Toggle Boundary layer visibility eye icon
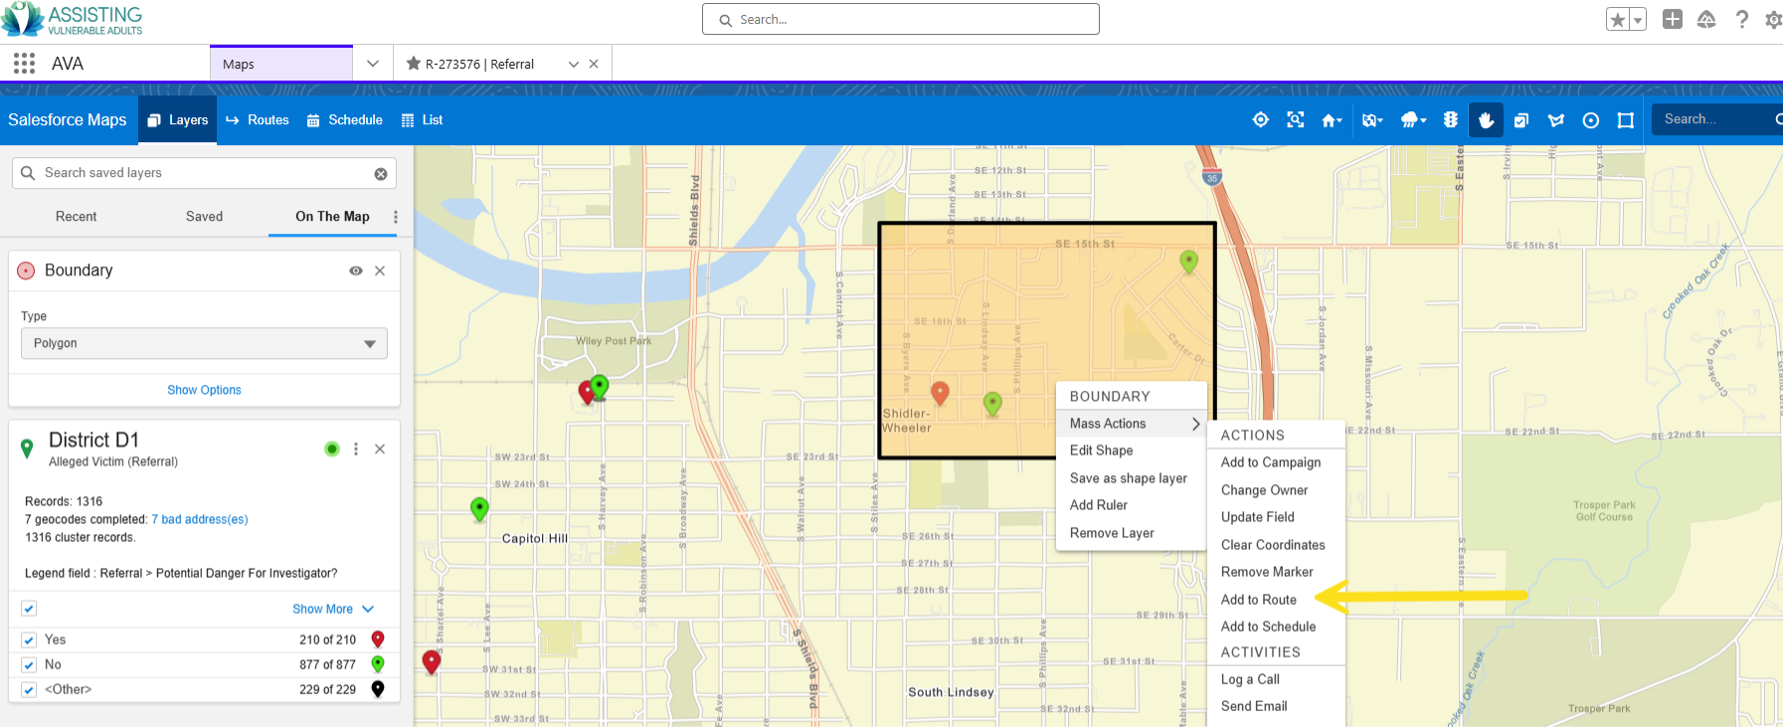 tap(355, 271)
